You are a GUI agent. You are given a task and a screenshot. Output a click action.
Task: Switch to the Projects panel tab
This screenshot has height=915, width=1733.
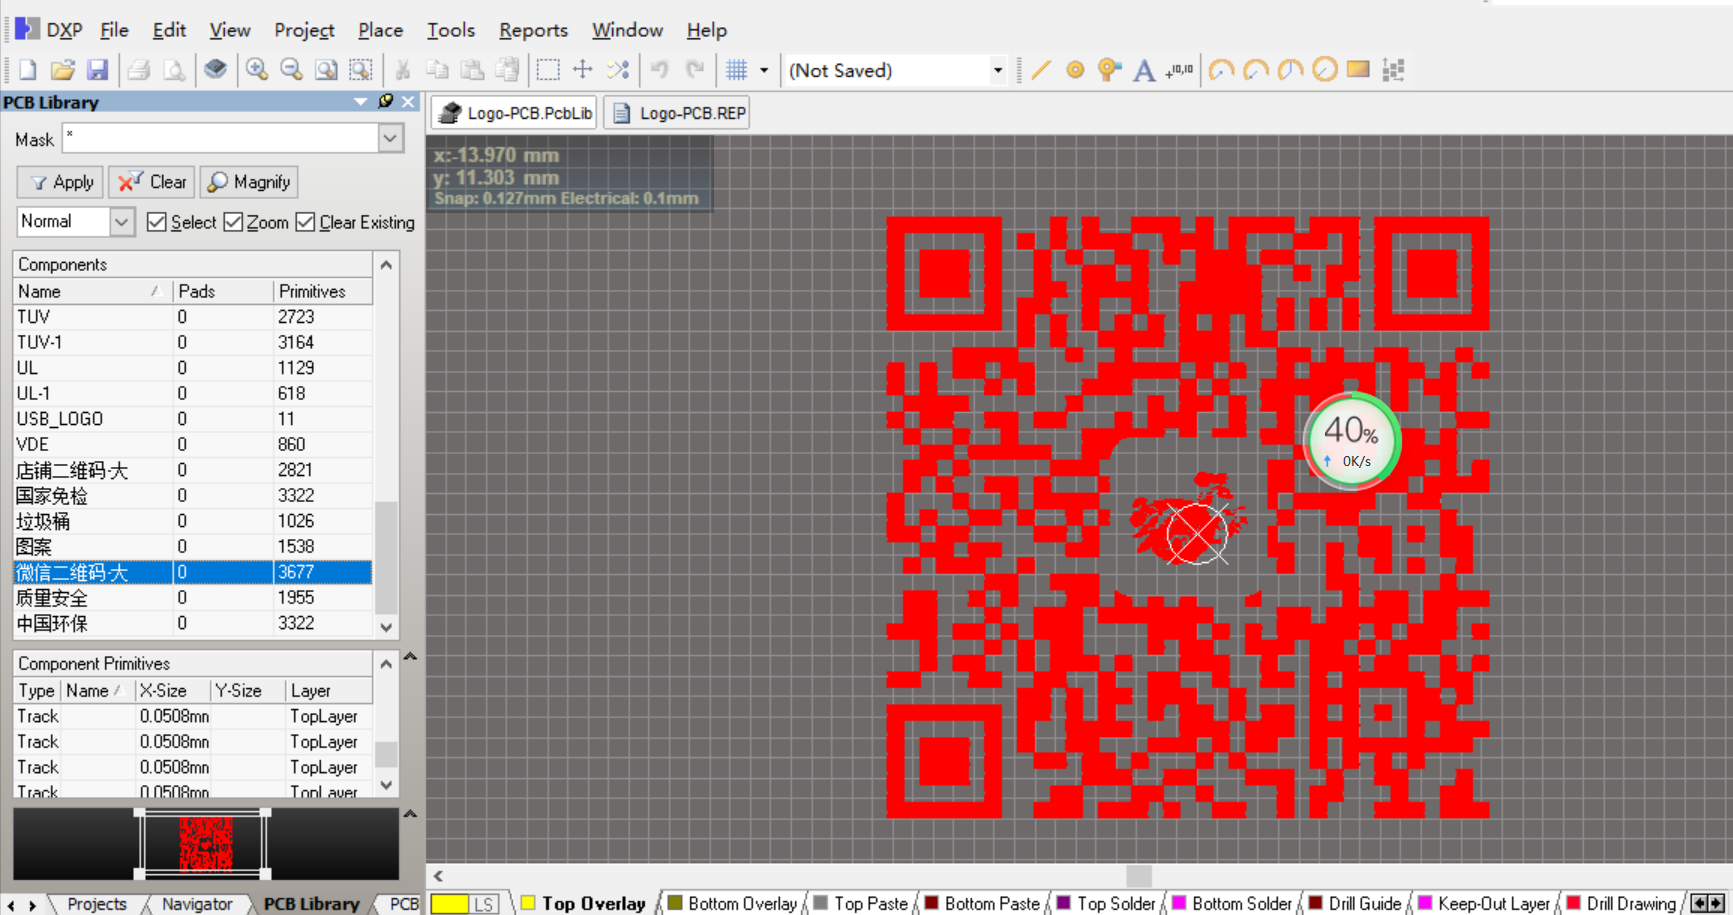pos(96,904)
